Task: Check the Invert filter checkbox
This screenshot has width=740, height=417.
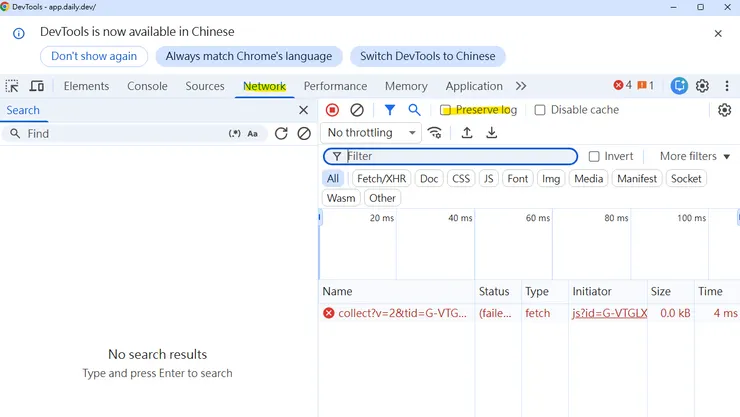Action: coord(594,156)
